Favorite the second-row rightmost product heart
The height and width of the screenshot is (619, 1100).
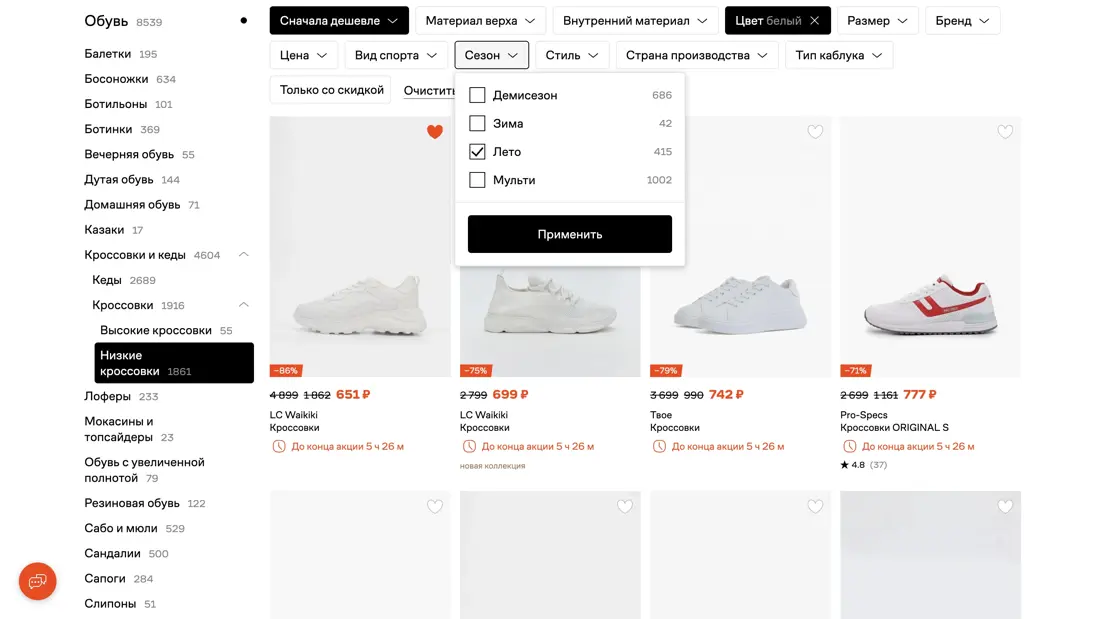[x=1005, y=507]
